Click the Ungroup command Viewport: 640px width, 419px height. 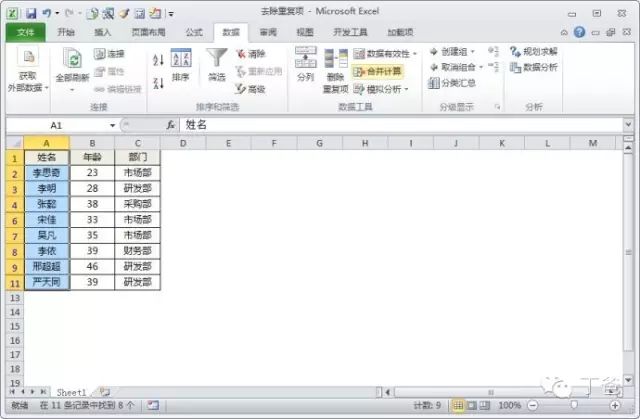pos(456,67)
